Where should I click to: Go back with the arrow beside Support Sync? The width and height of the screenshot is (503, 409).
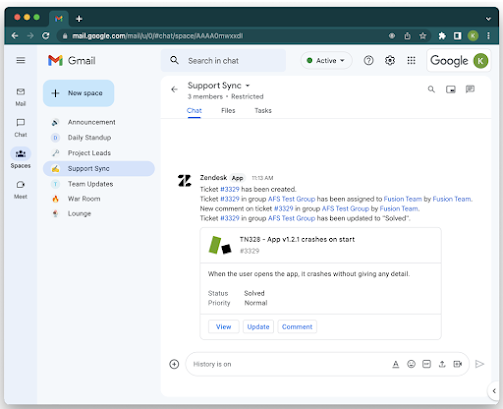[174, 89]
